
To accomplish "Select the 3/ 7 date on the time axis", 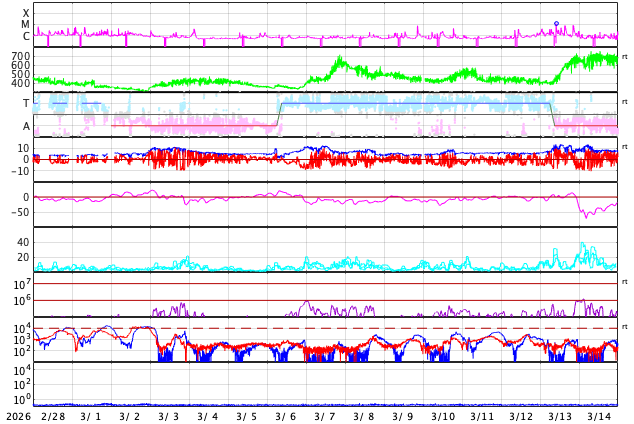I will 325,416.
